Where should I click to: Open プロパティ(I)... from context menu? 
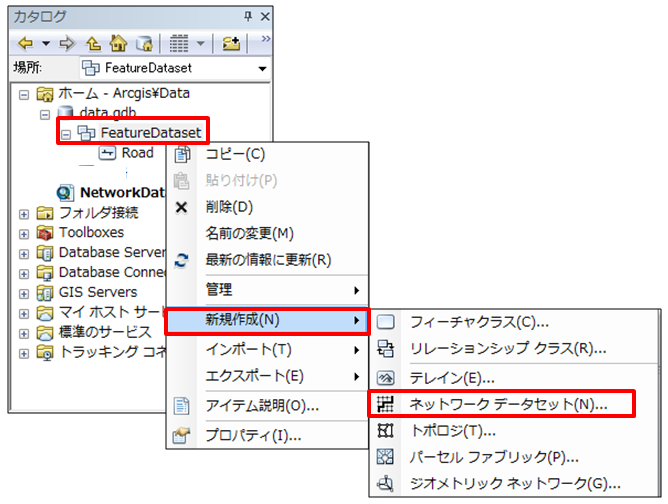coord(253,435)
